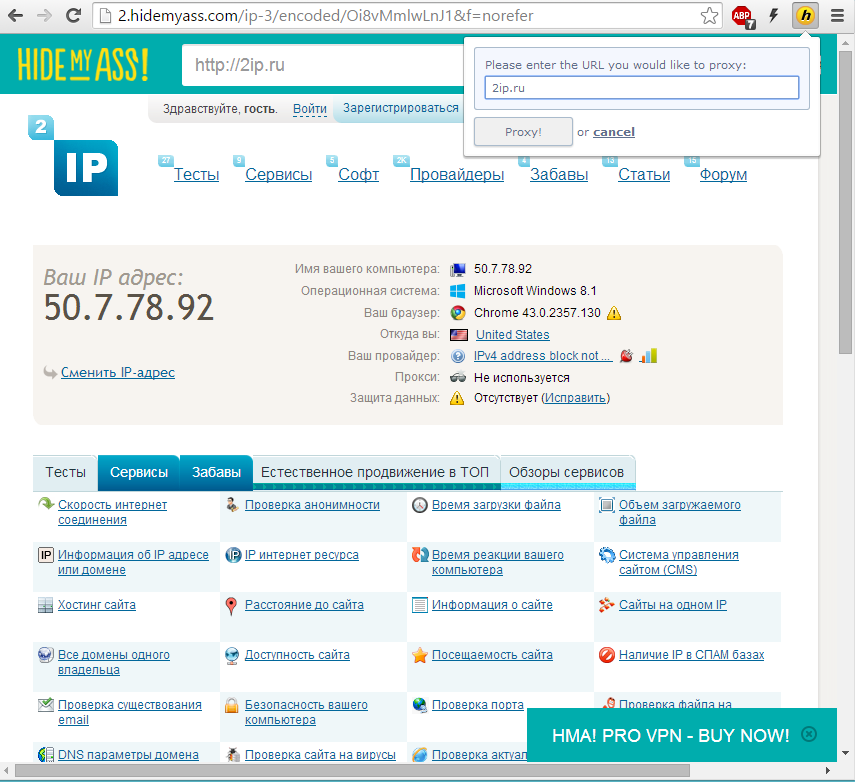Toggle the HideMyAss extension icon

pos(805,15)
